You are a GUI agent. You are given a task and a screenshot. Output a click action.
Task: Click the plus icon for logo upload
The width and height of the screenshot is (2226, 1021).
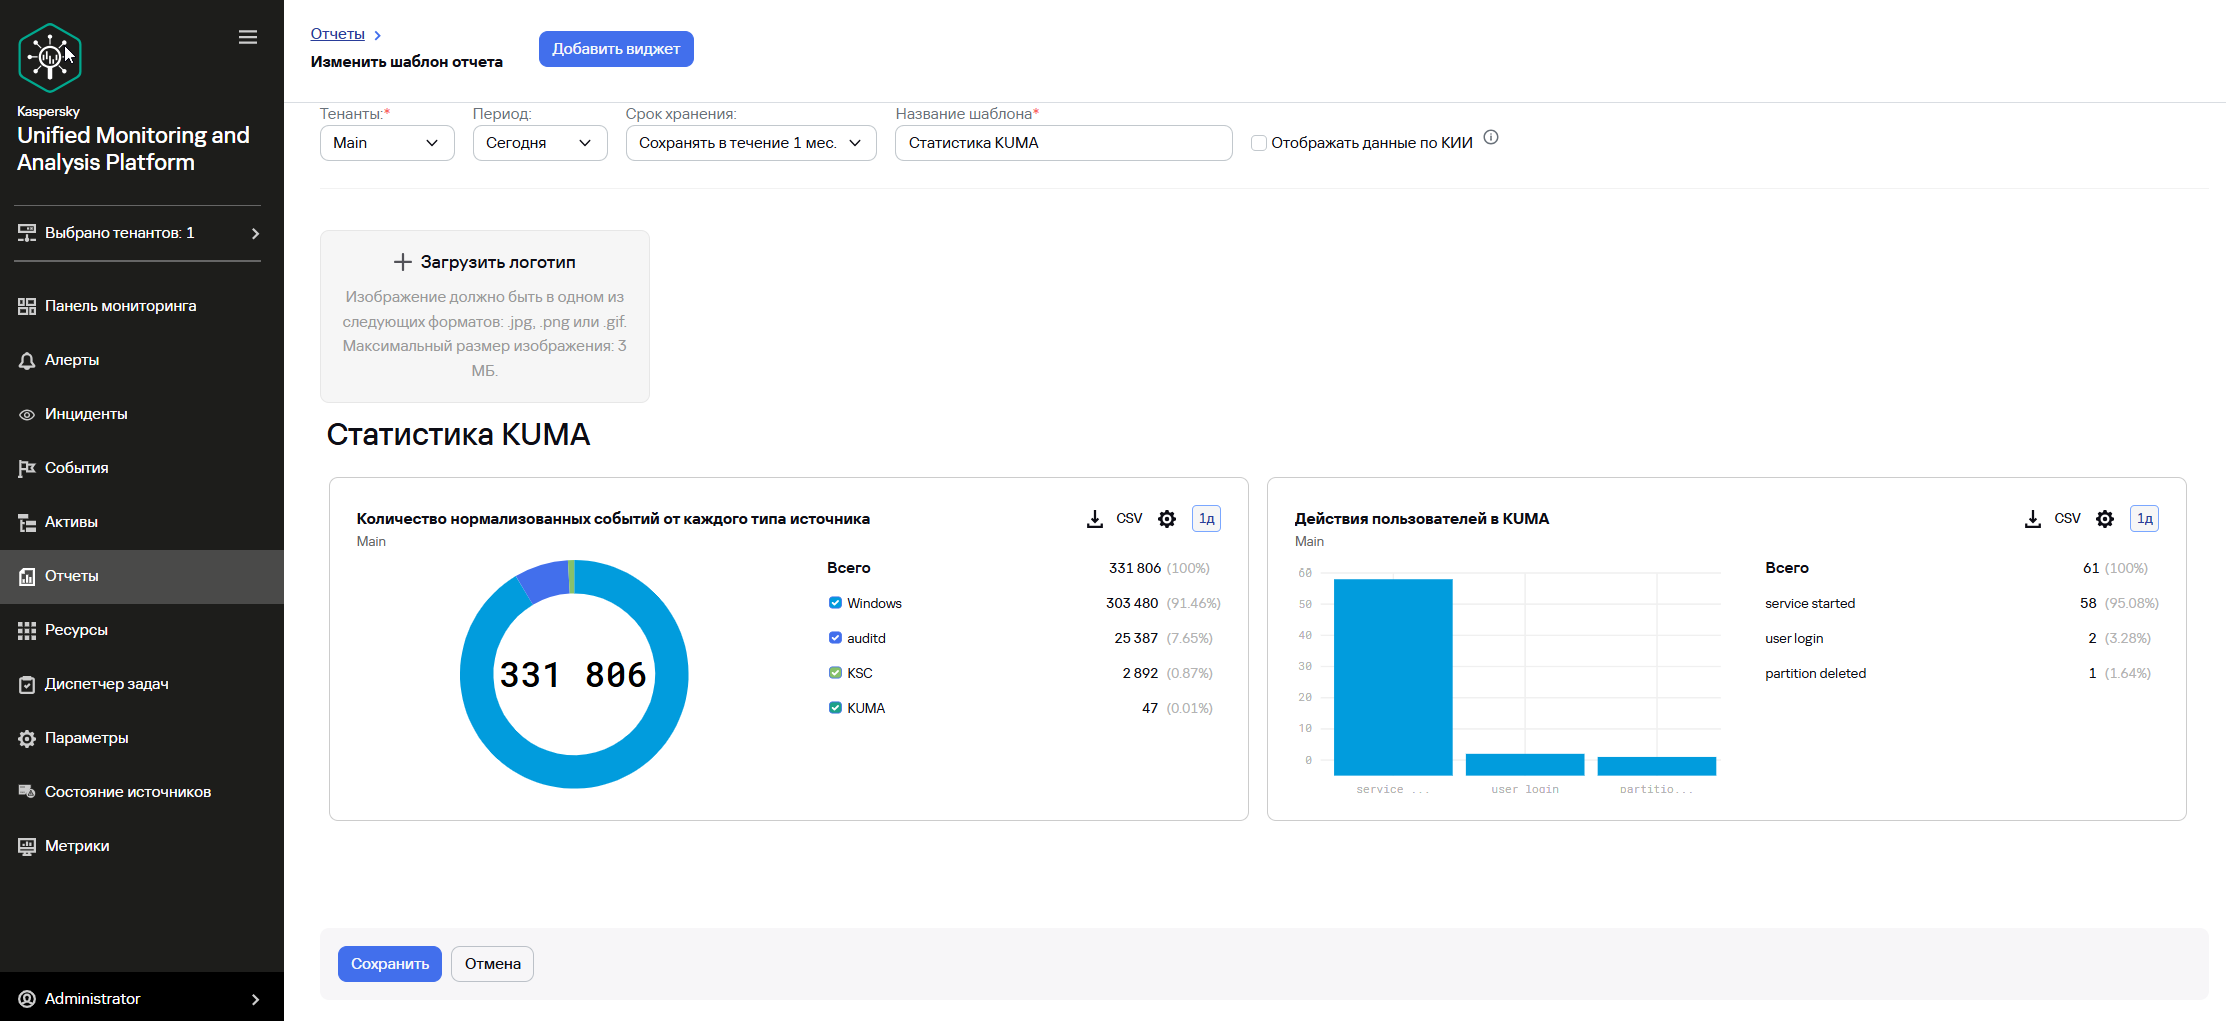coord(402,262)
